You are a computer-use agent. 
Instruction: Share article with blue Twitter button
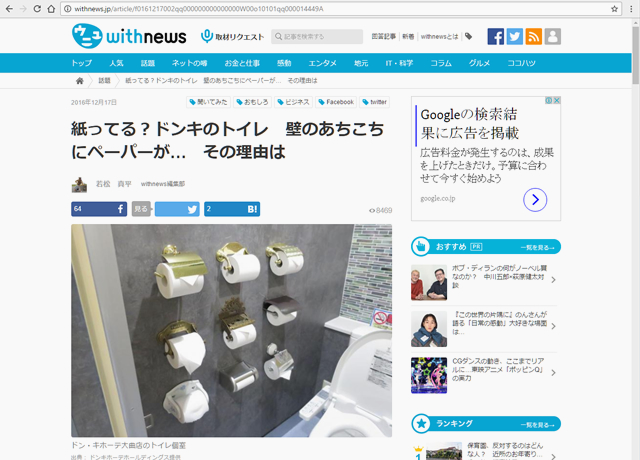177,209
